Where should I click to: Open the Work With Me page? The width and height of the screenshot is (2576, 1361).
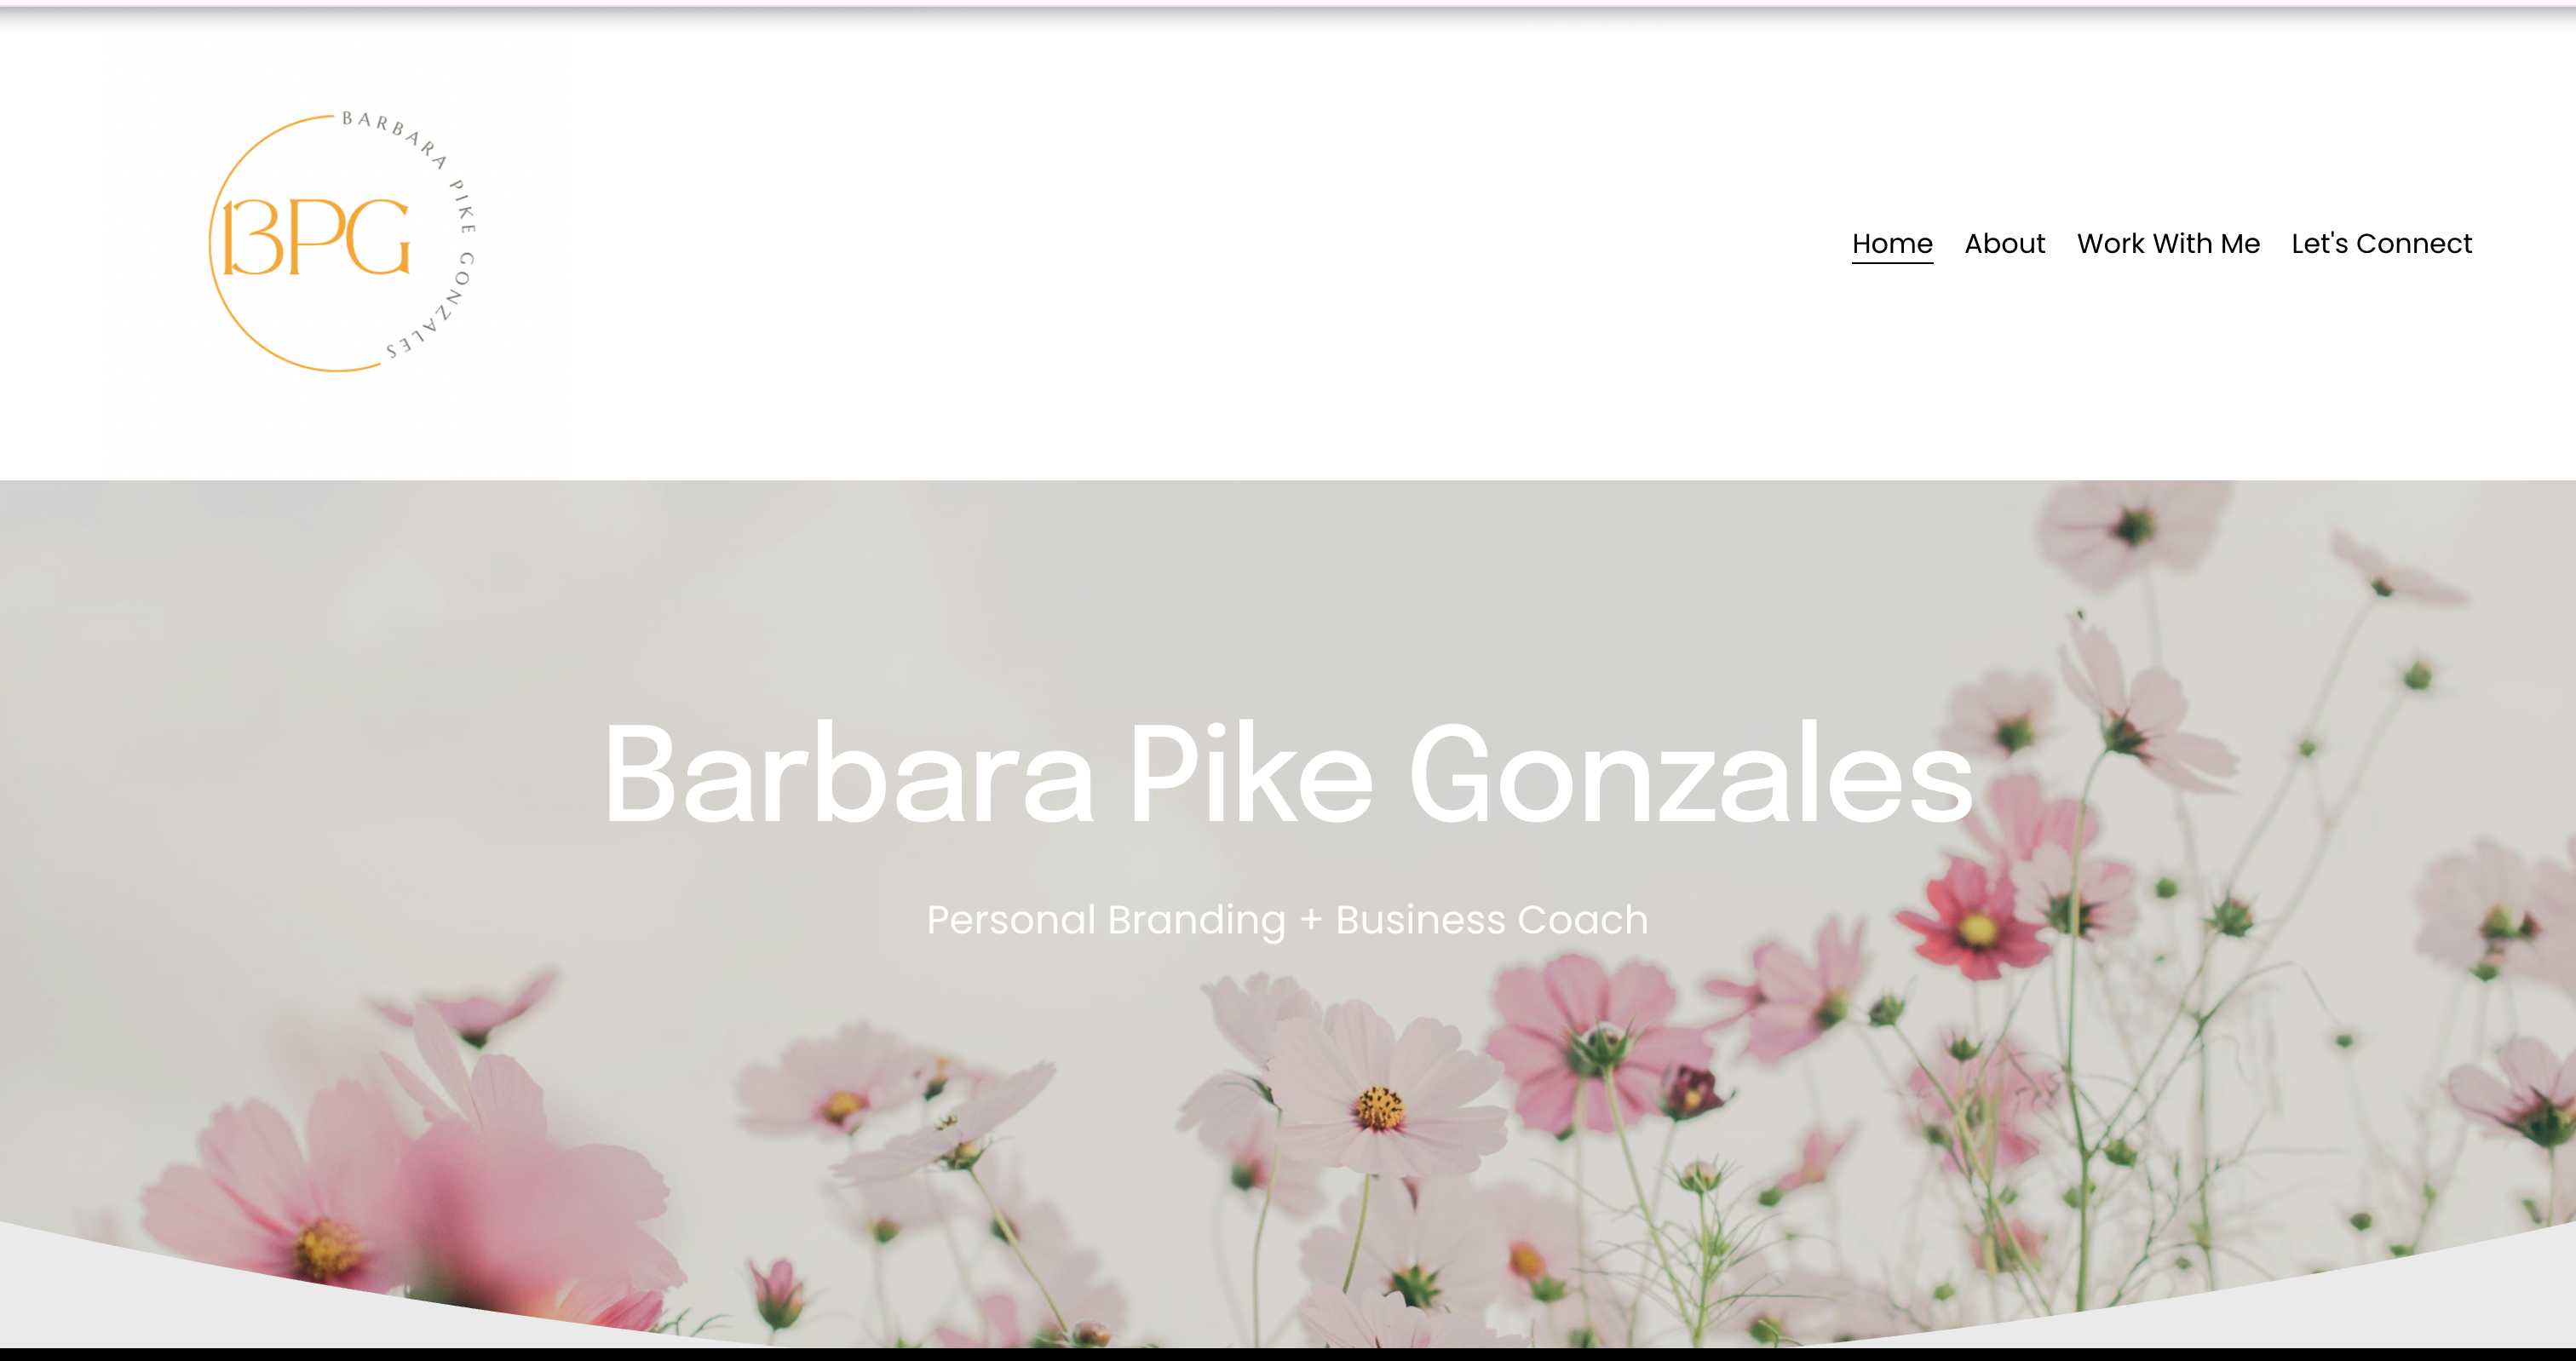[2168, 243]
